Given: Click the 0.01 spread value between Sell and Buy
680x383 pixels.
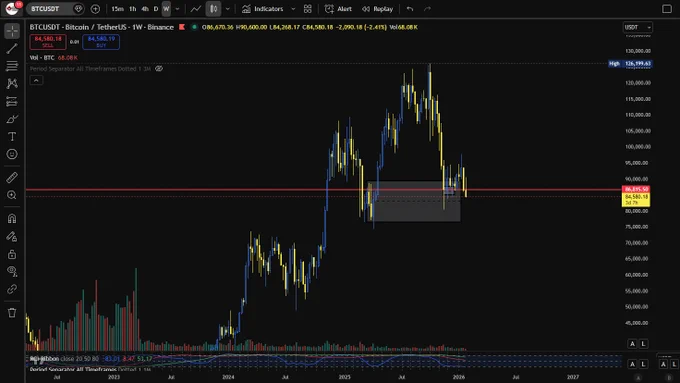Looking at the screenshot, I should tap(75, 42).
